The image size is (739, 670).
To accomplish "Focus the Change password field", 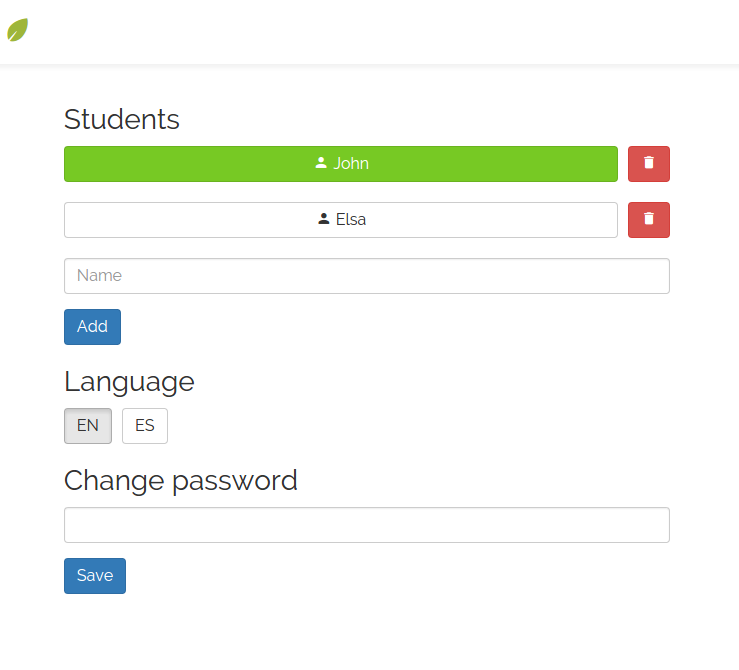I will tap(367, 525).
